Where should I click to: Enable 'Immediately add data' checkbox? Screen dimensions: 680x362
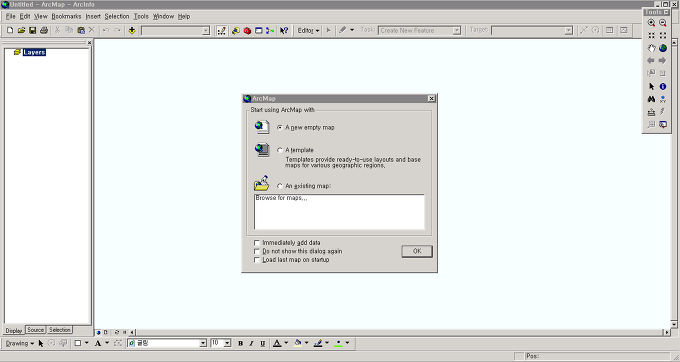coord(257,243)
